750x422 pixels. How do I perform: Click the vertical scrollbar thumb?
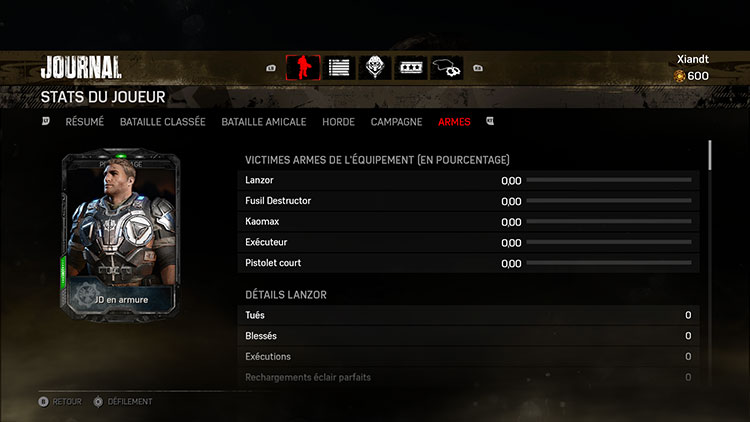[710, 155]
